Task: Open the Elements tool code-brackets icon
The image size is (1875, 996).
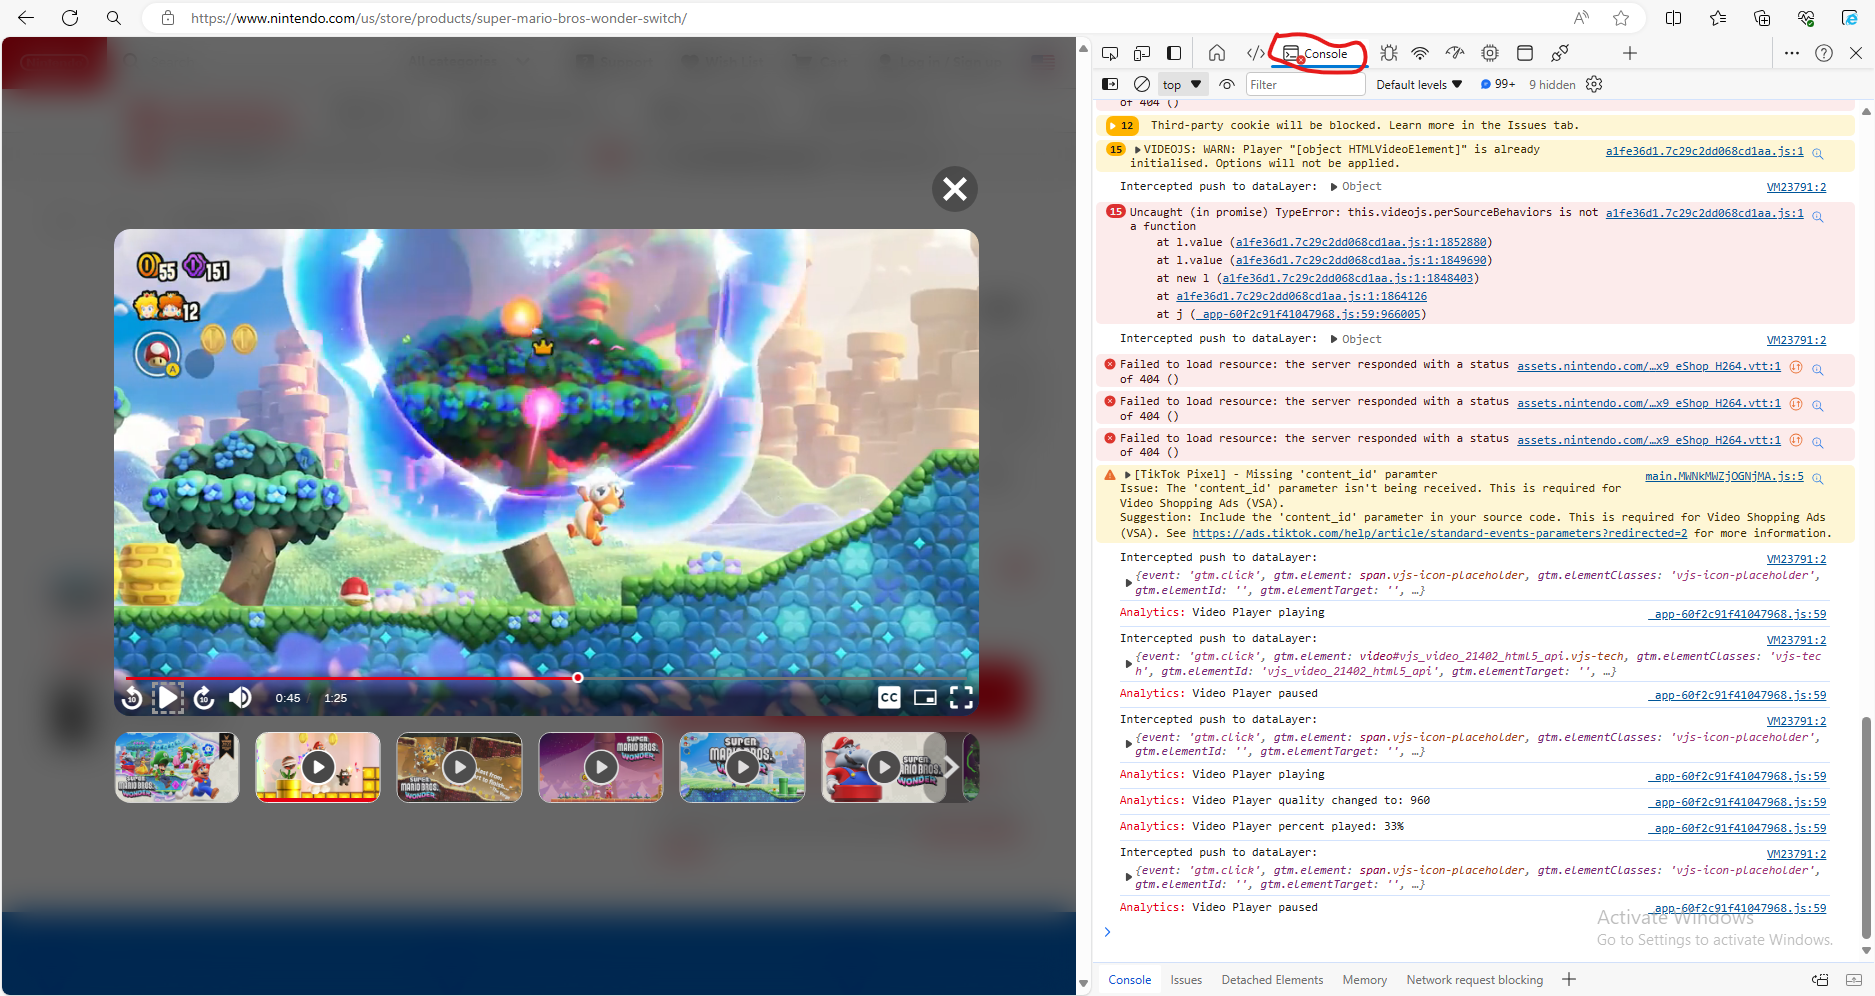Action: click(x=1255, y=53)
